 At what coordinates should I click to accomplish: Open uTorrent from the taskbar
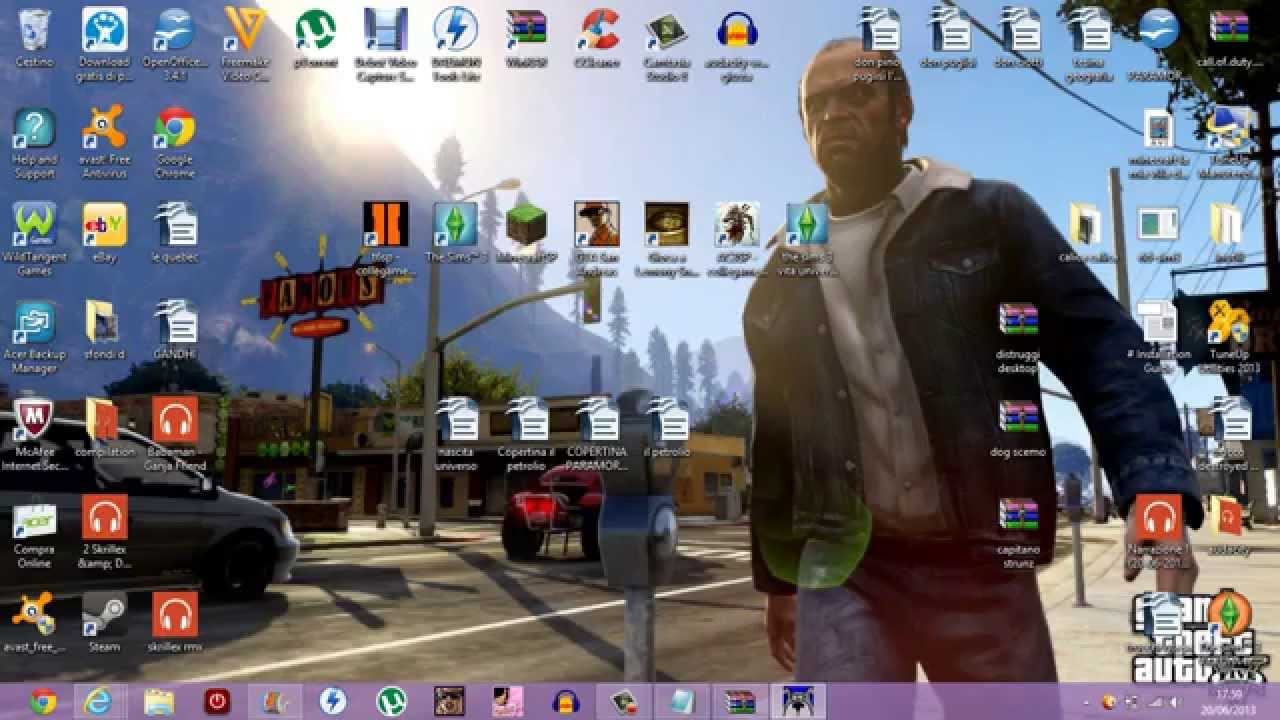[391, 701]
